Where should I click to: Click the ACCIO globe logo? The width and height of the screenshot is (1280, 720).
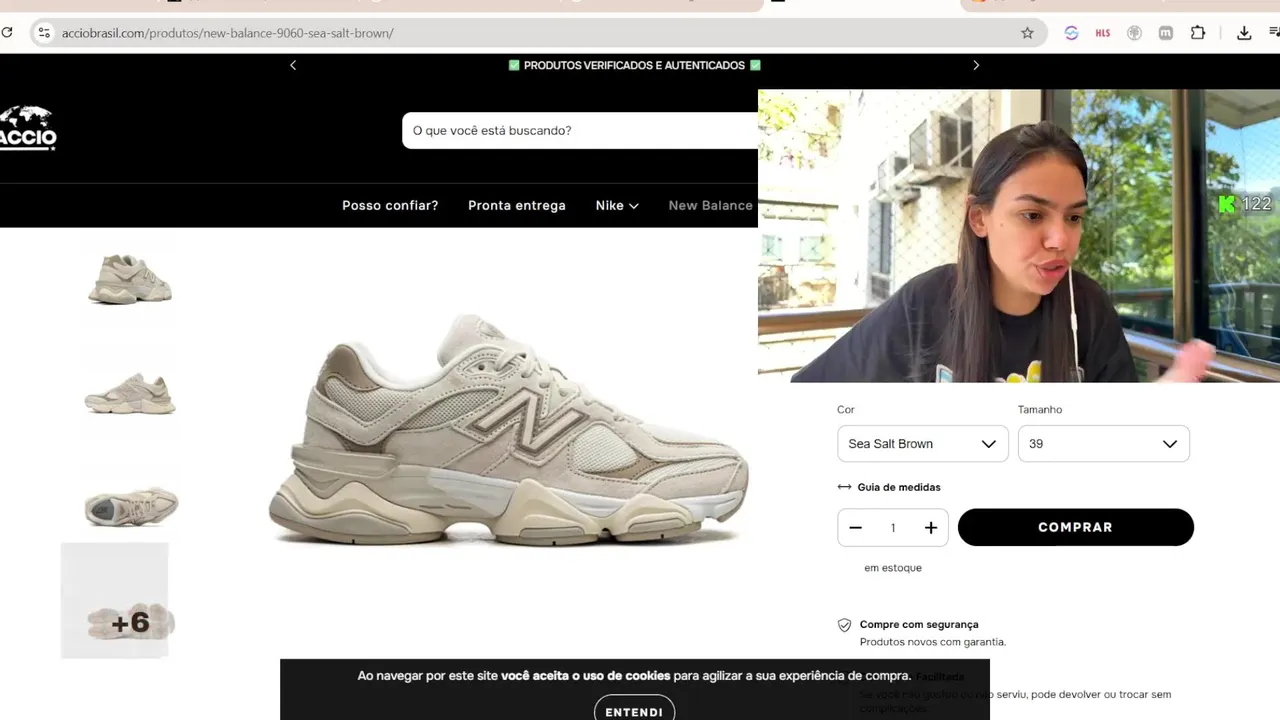[28, 128]
